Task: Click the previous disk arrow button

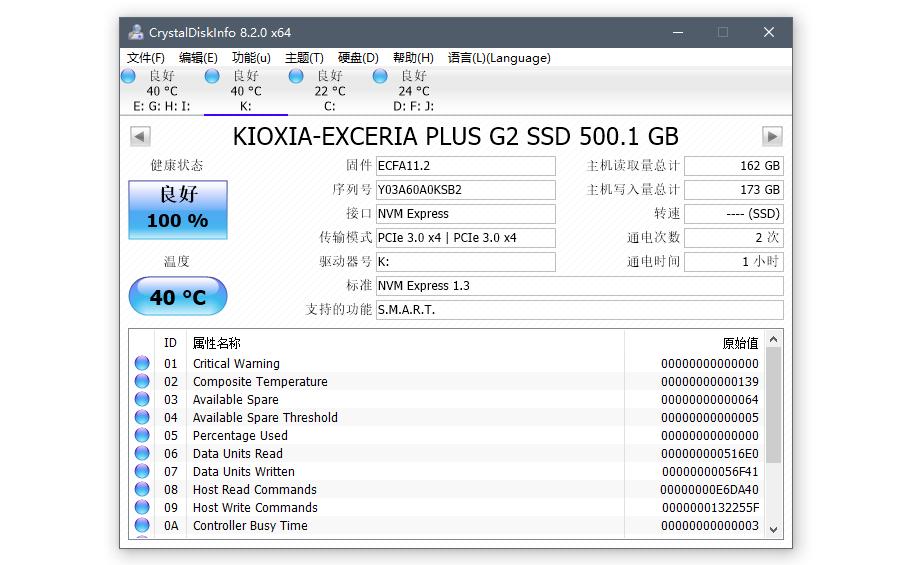Action: (x=140, y=136)
